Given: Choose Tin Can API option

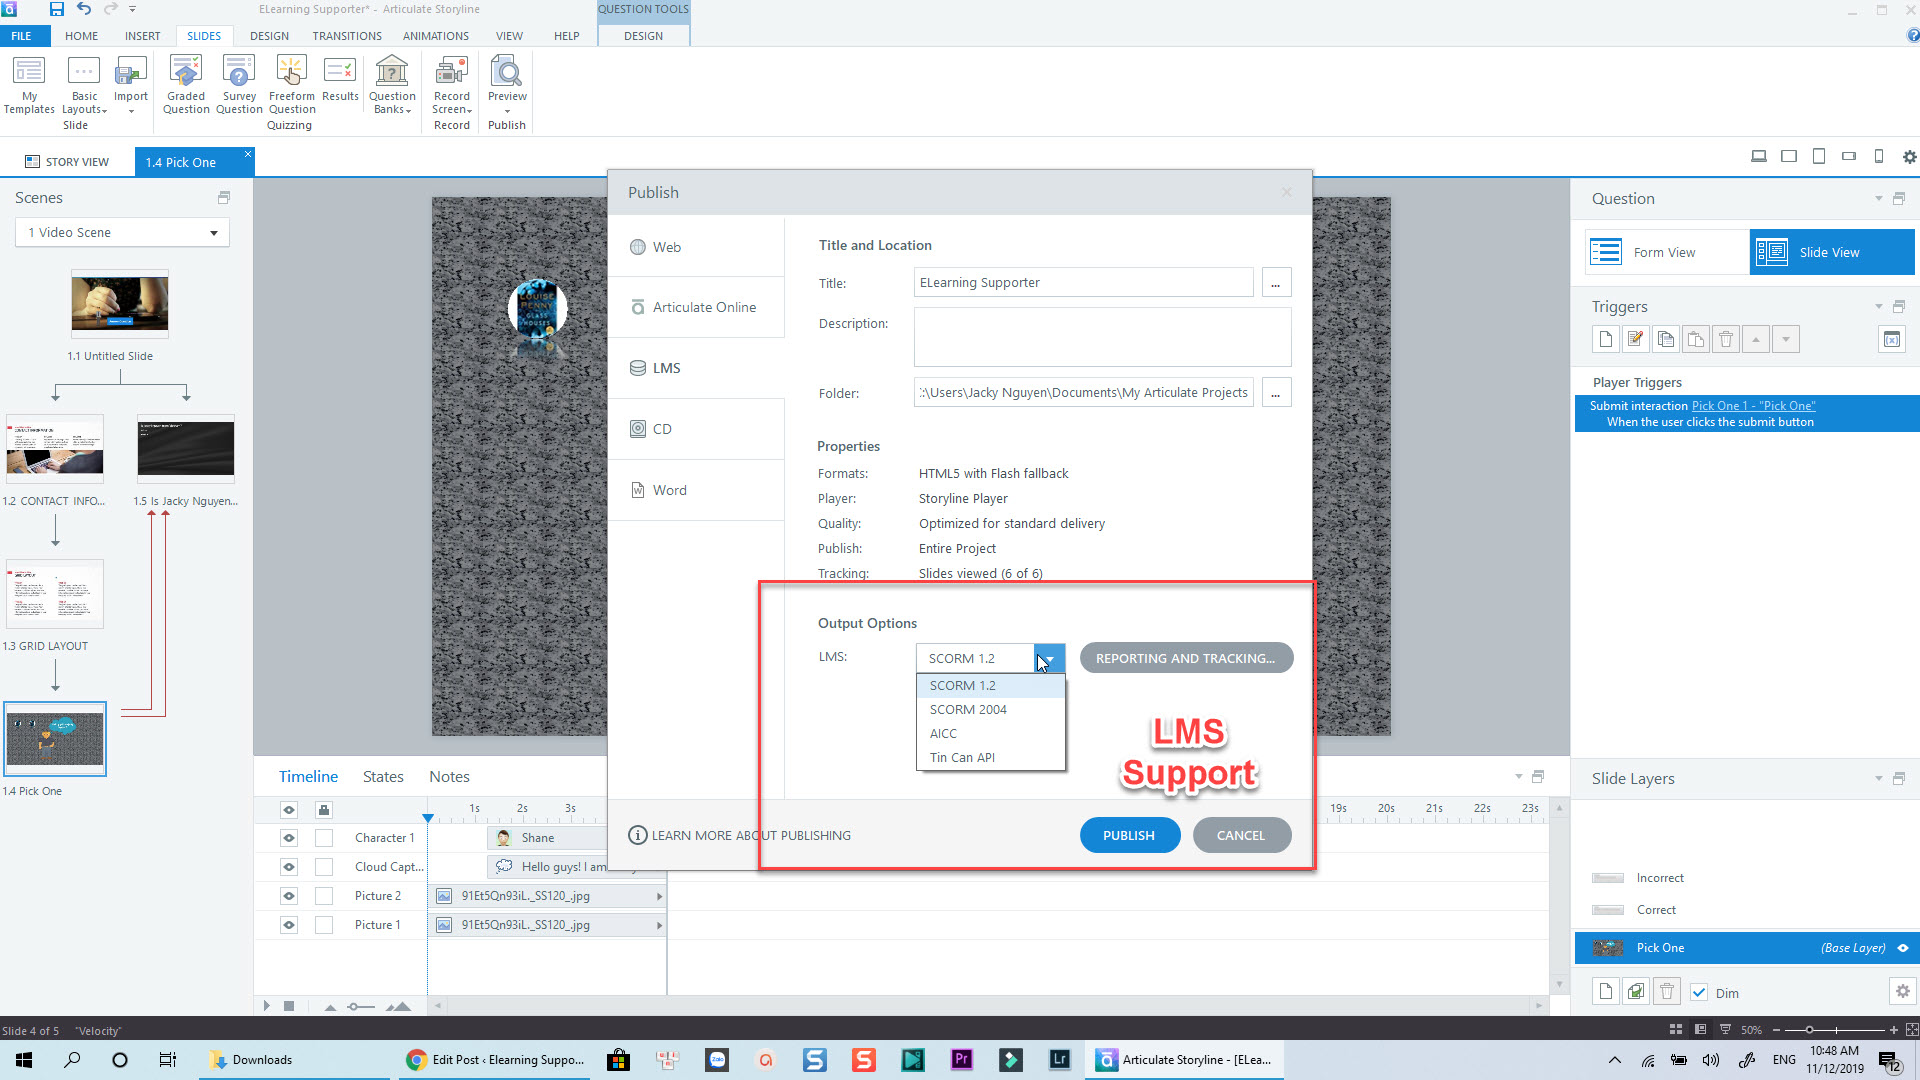Looking at the screenshot, I should coord(962,758).
